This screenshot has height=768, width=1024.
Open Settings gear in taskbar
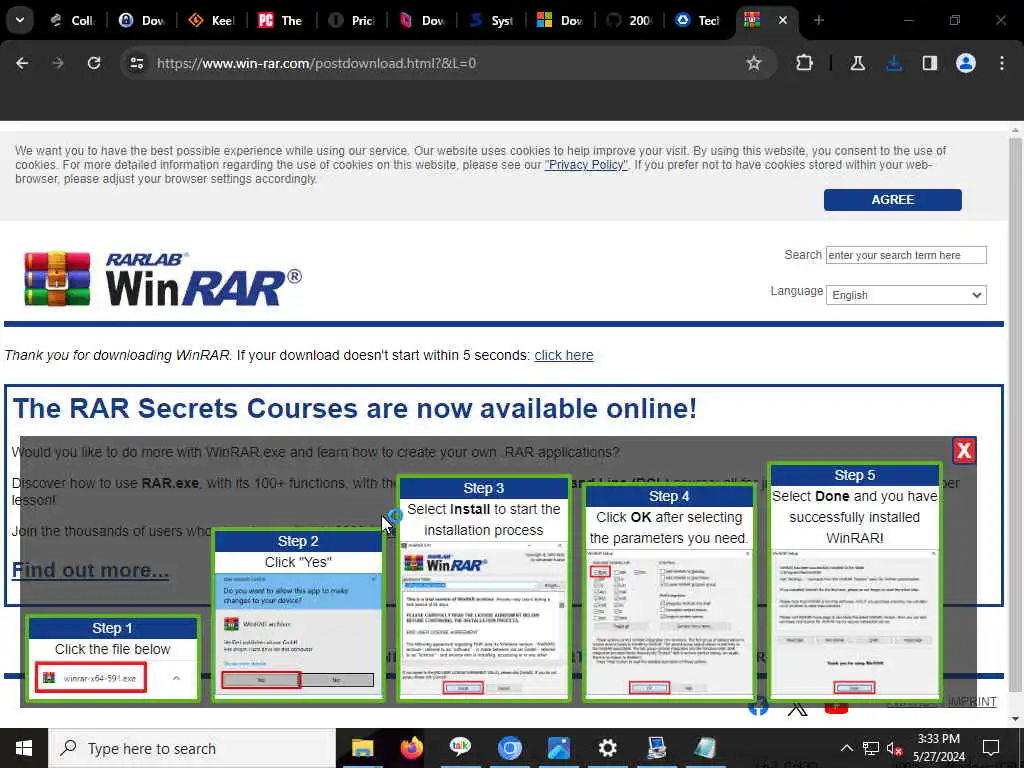click(607, 748)
